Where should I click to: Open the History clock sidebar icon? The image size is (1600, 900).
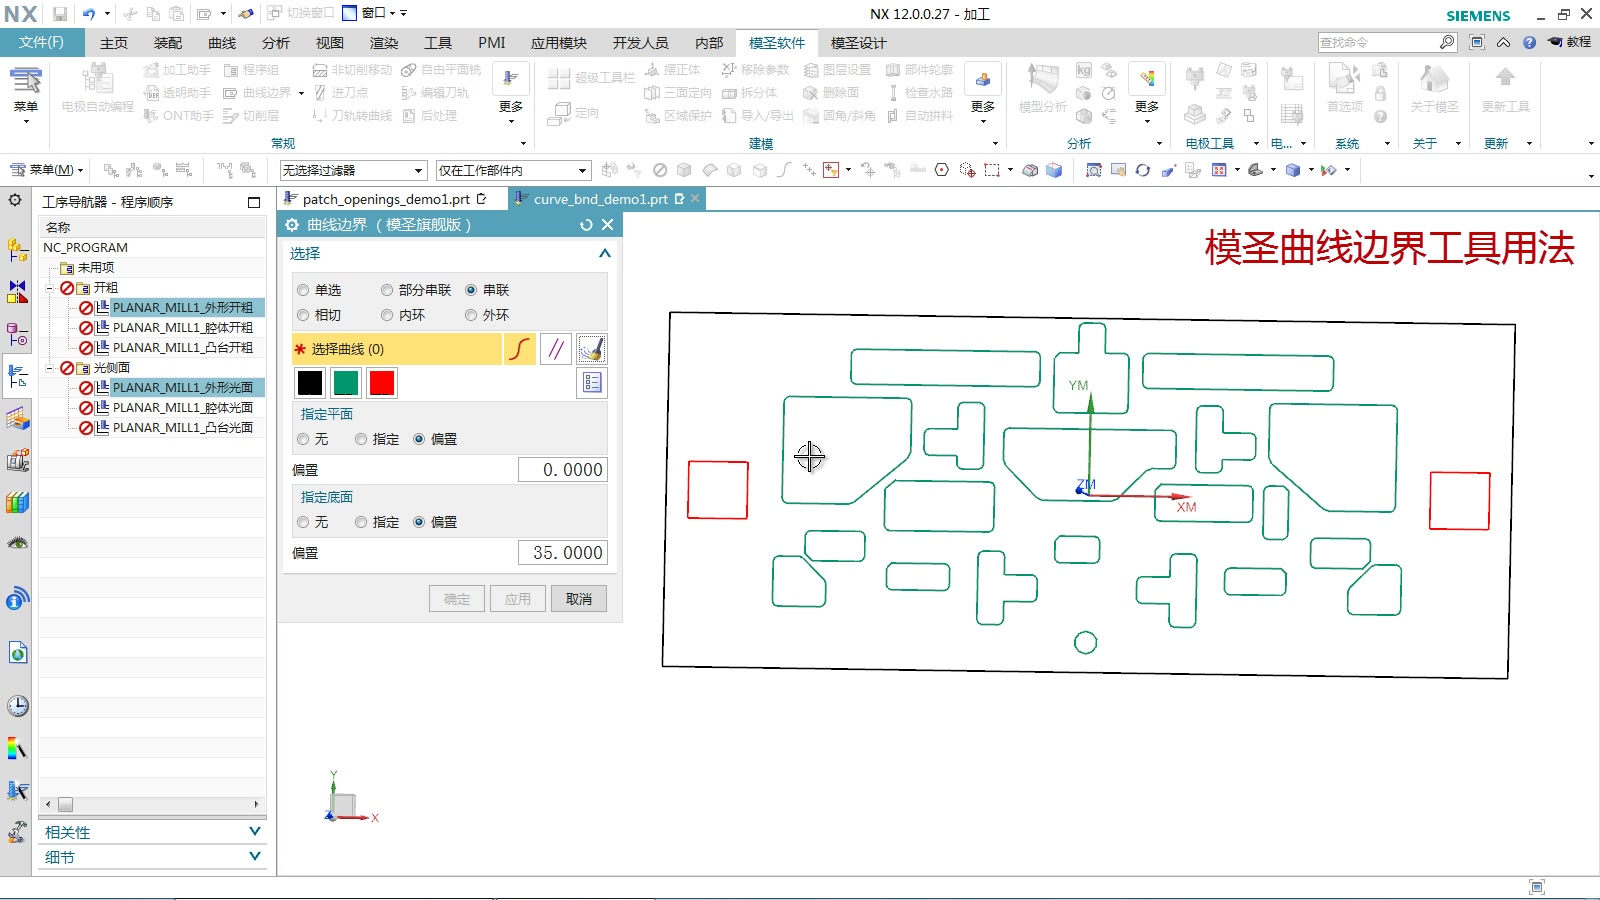click(x=17, y=706)
